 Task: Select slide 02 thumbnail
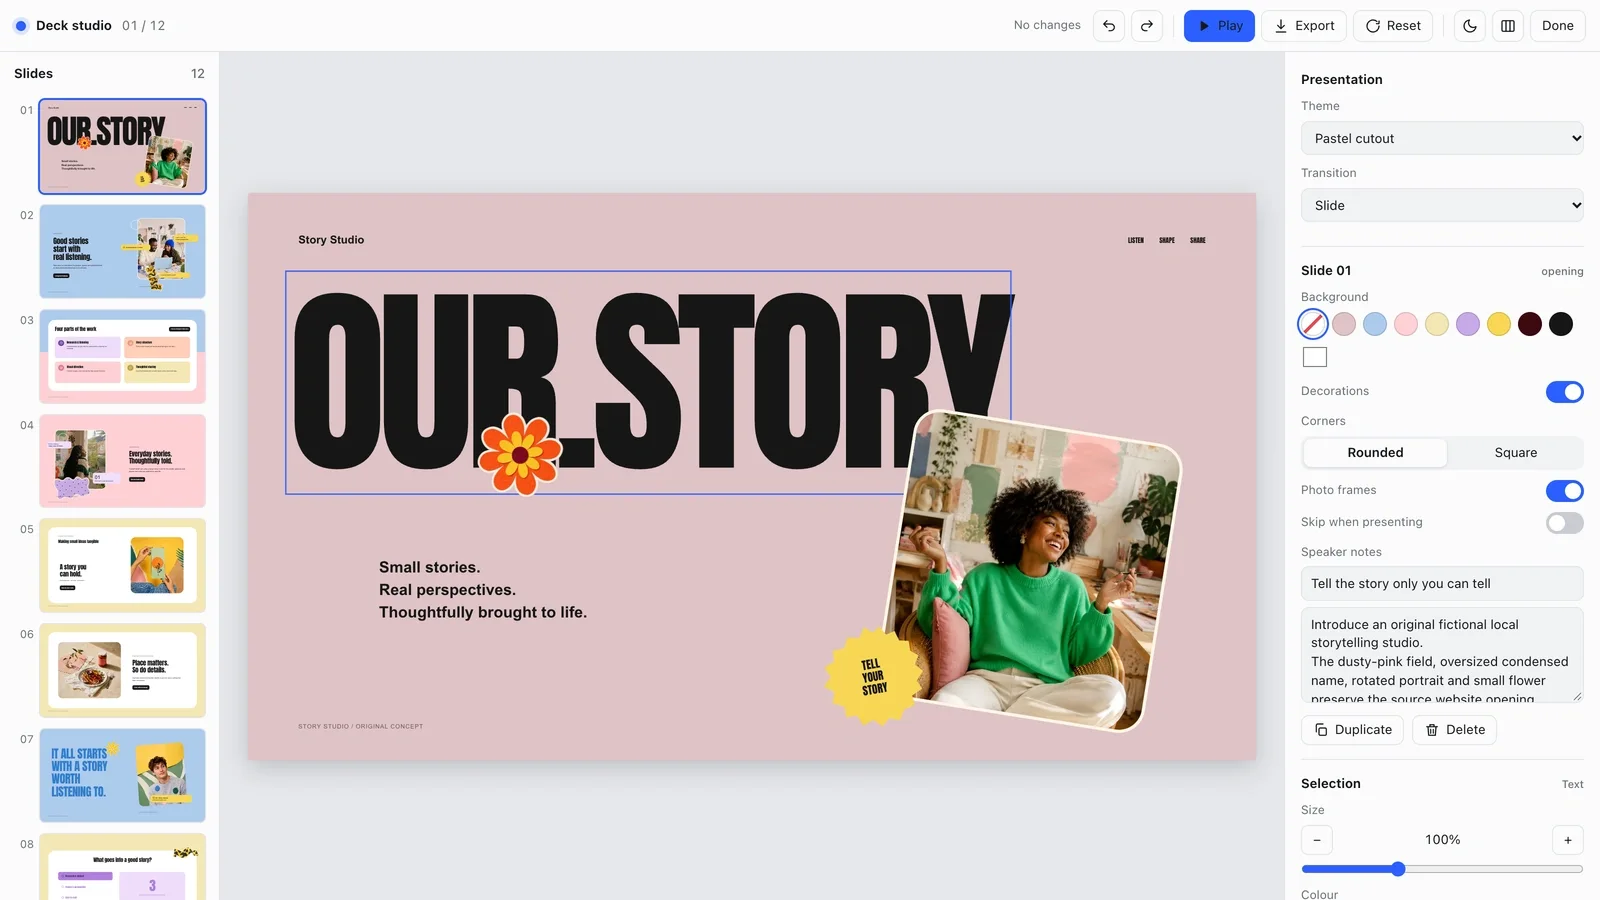coord(122,251)
